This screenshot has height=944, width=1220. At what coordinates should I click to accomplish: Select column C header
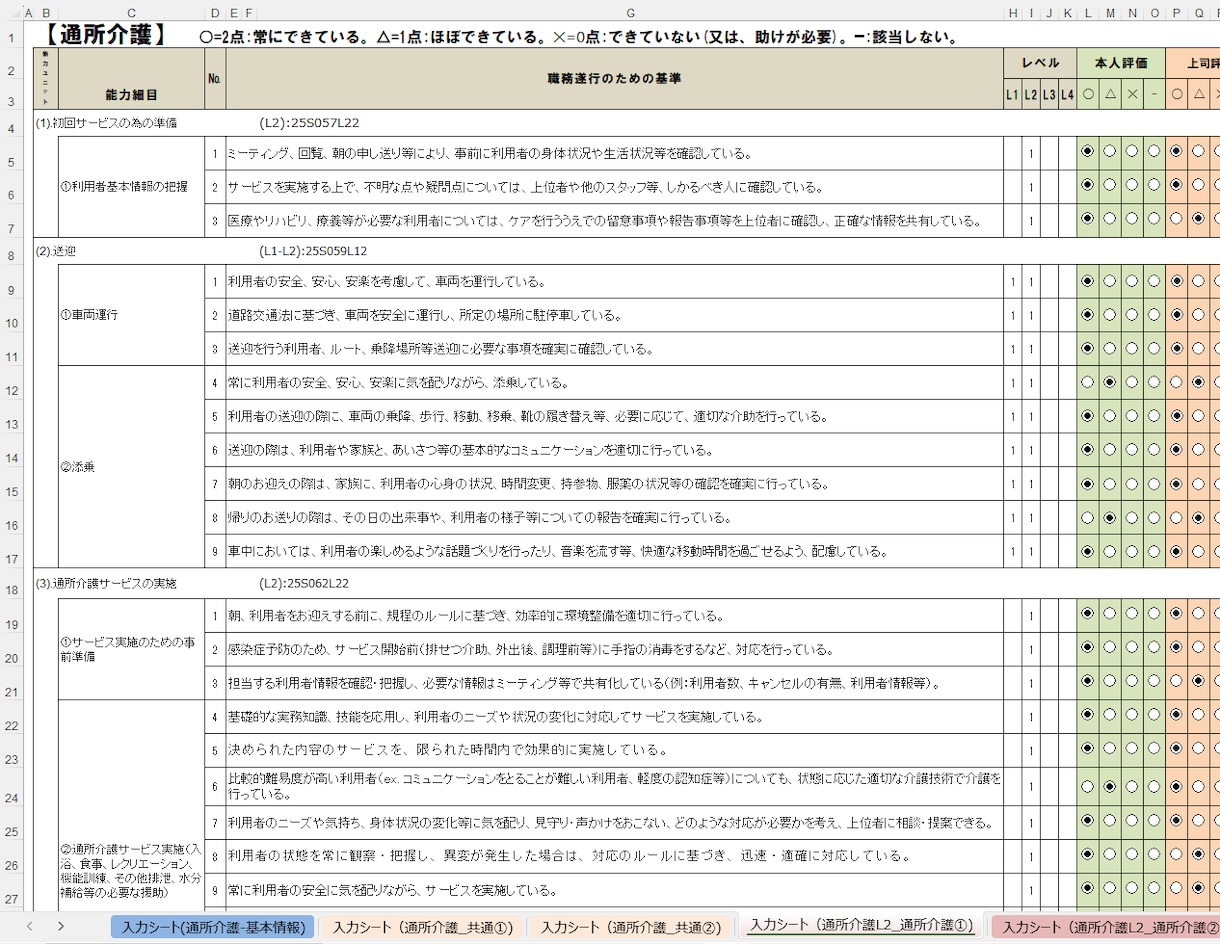point(132,12)
